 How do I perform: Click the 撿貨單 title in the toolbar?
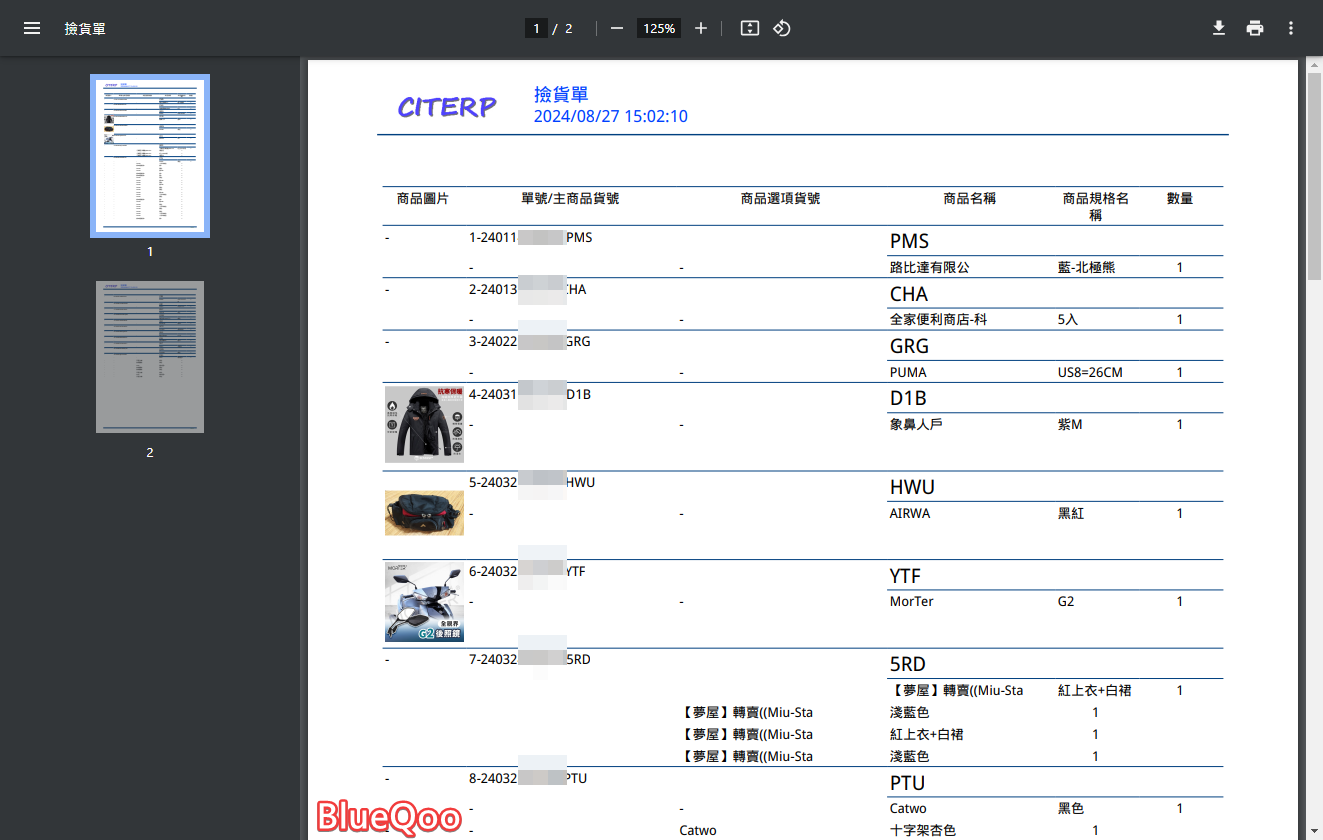(x=85, y=28)
